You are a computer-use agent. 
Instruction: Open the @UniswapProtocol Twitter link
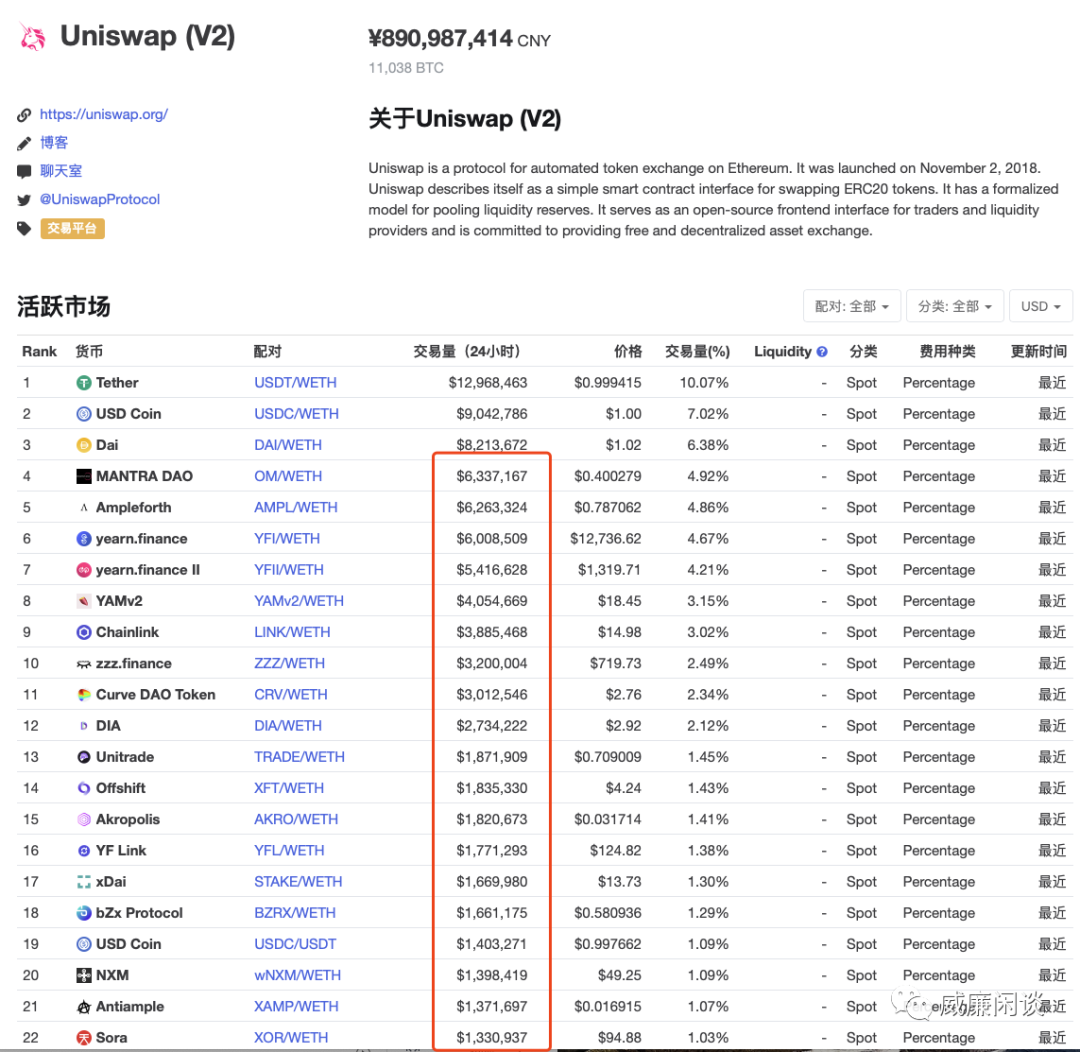pos(100,200)
